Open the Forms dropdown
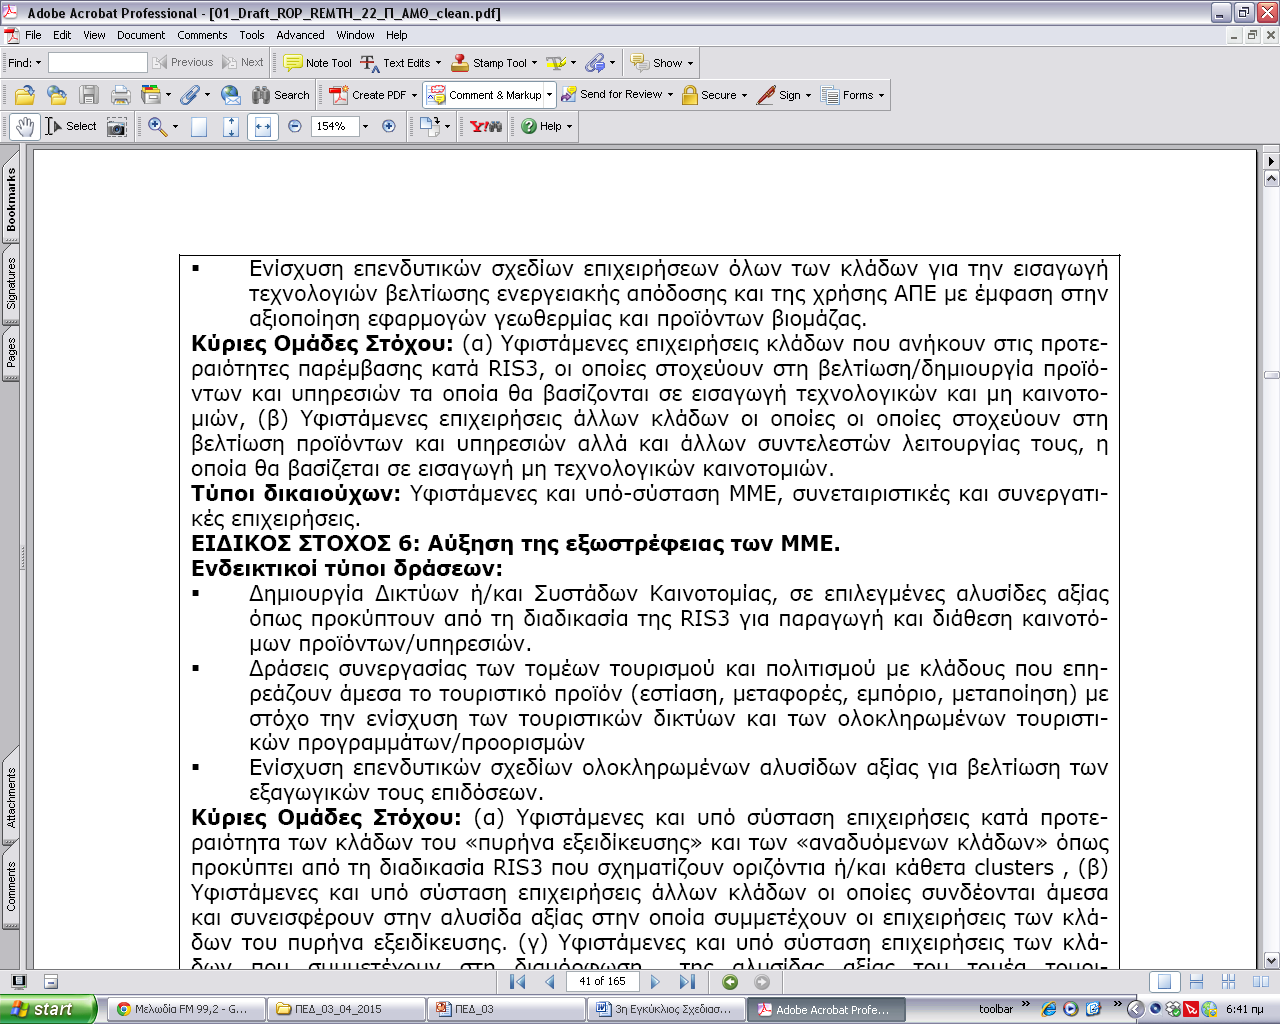1280x1024 pixels. 853,95
